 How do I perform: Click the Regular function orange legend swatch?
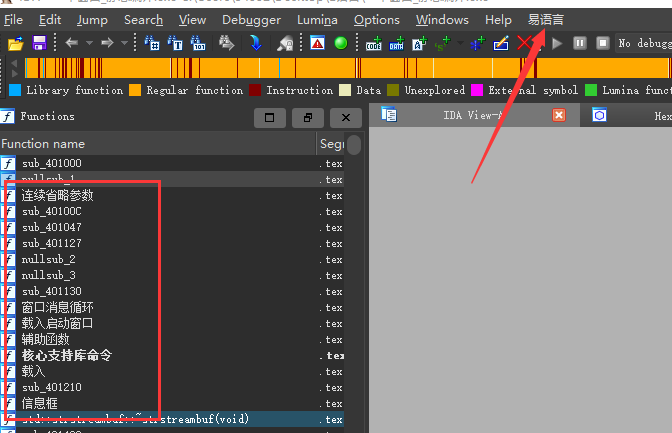coord(135,90)
